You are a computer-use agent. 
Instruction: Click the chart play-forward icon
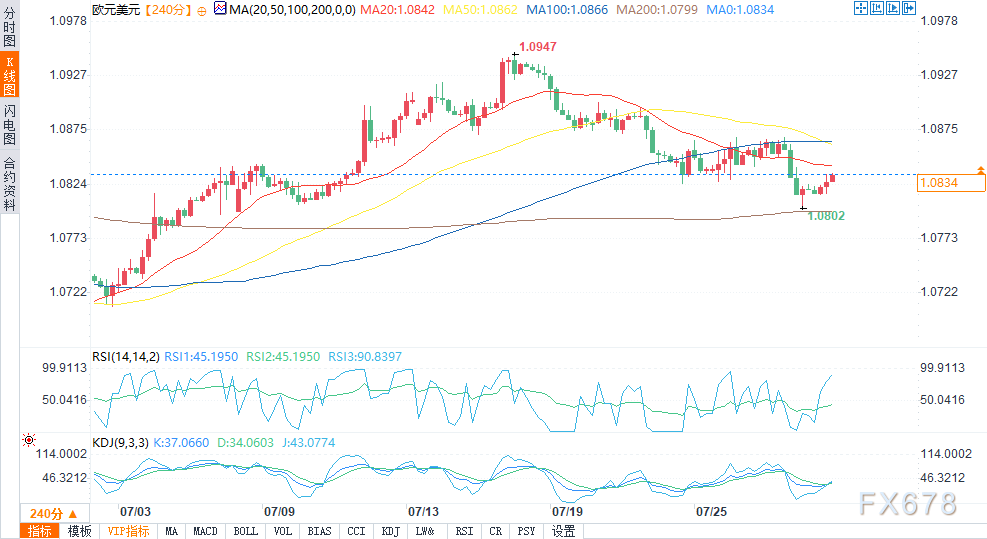893,8
